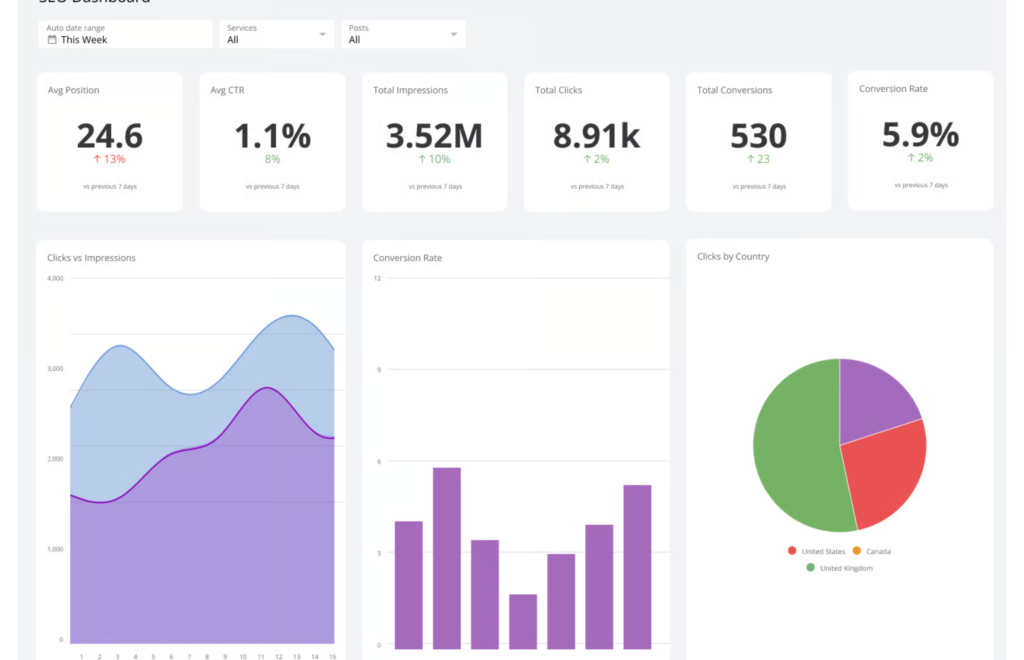This screenshot has height=660, width=1024.
Task: Select the 3.52M Total Impressions value
Action: tap(434, 135)
